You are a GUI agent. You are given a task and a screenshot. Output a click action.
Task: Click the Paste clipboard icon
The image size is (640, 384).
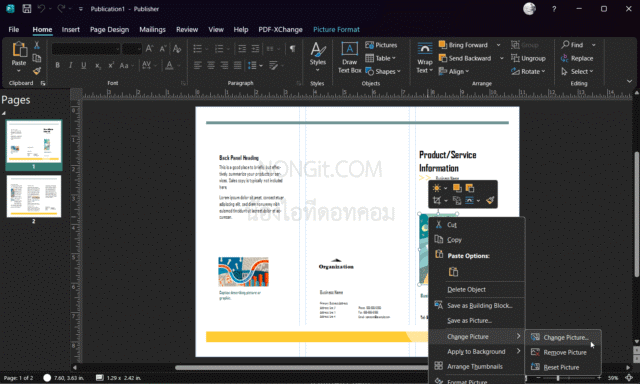pyautogui.click(x=19, y=50)
